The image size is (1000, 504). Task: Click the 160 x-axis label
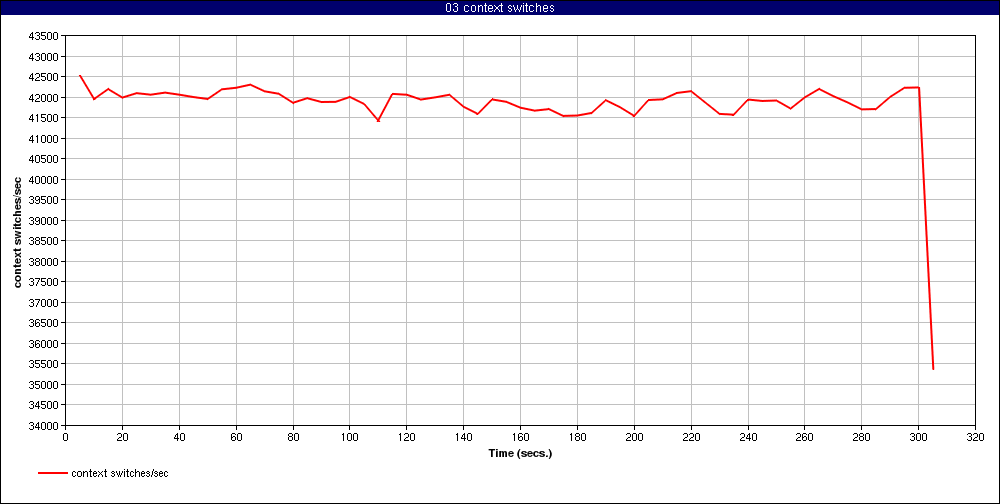point(520,438)
